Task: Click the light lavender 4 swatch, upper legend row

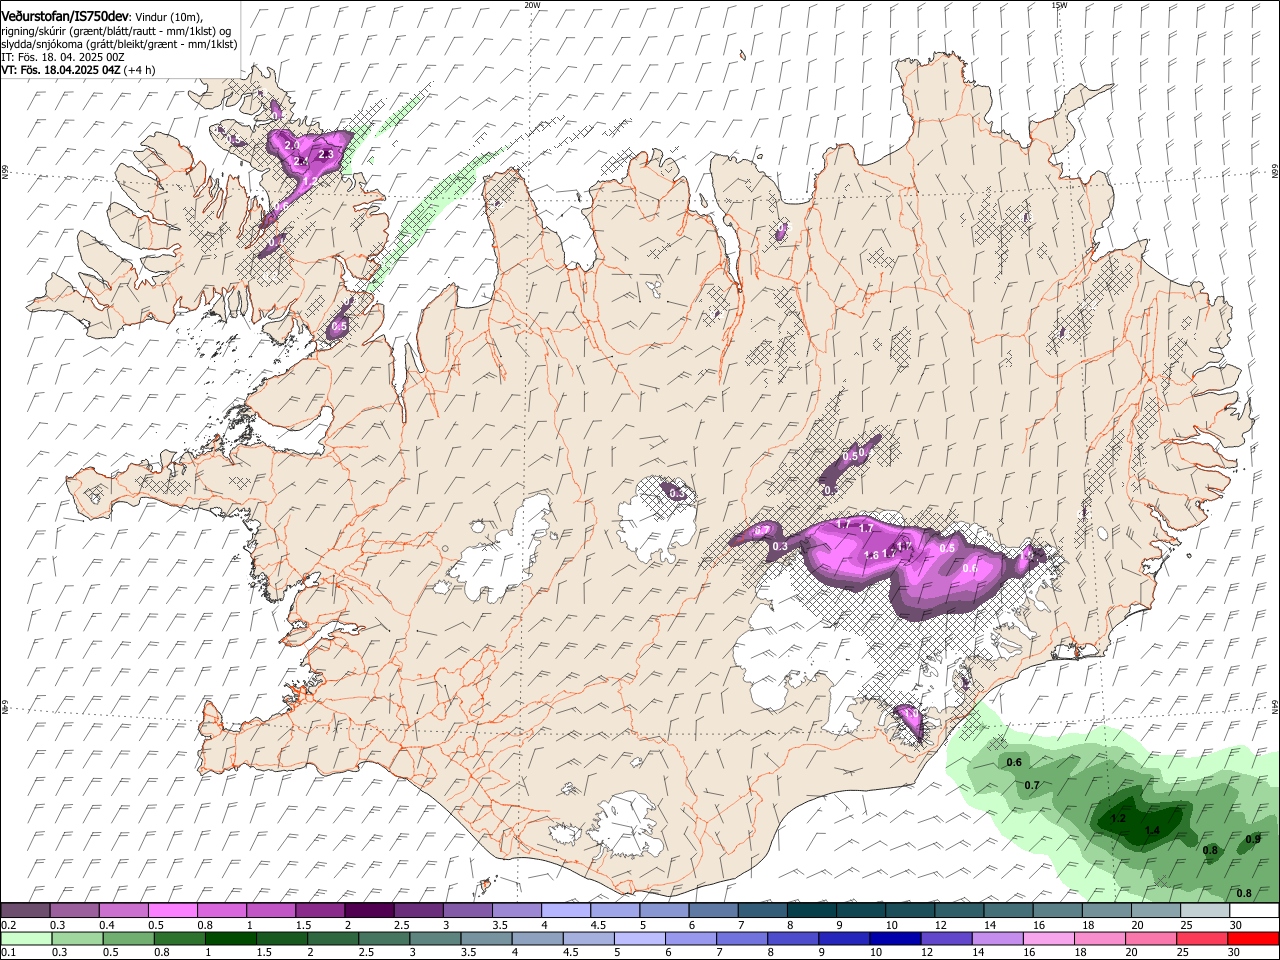Action: pyautogui.click(x=564, y=911)
